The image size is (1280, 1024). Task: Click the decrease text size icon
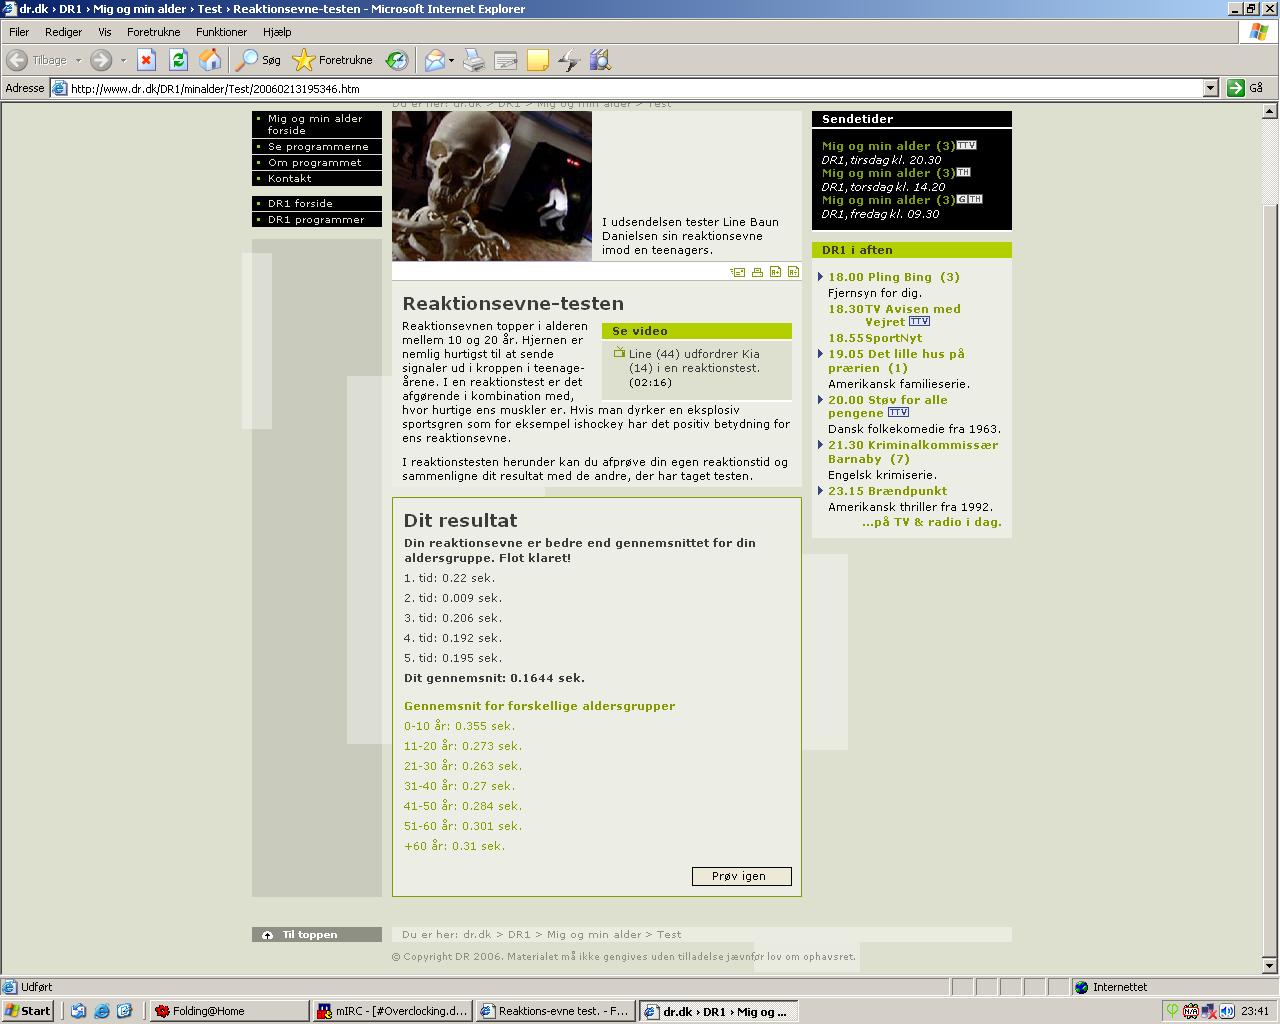(793, 272)
